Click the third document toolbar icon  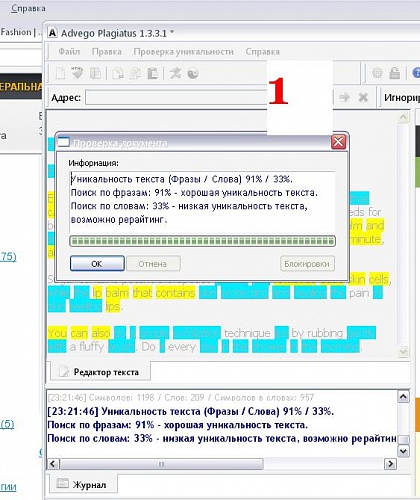[95, 73]
